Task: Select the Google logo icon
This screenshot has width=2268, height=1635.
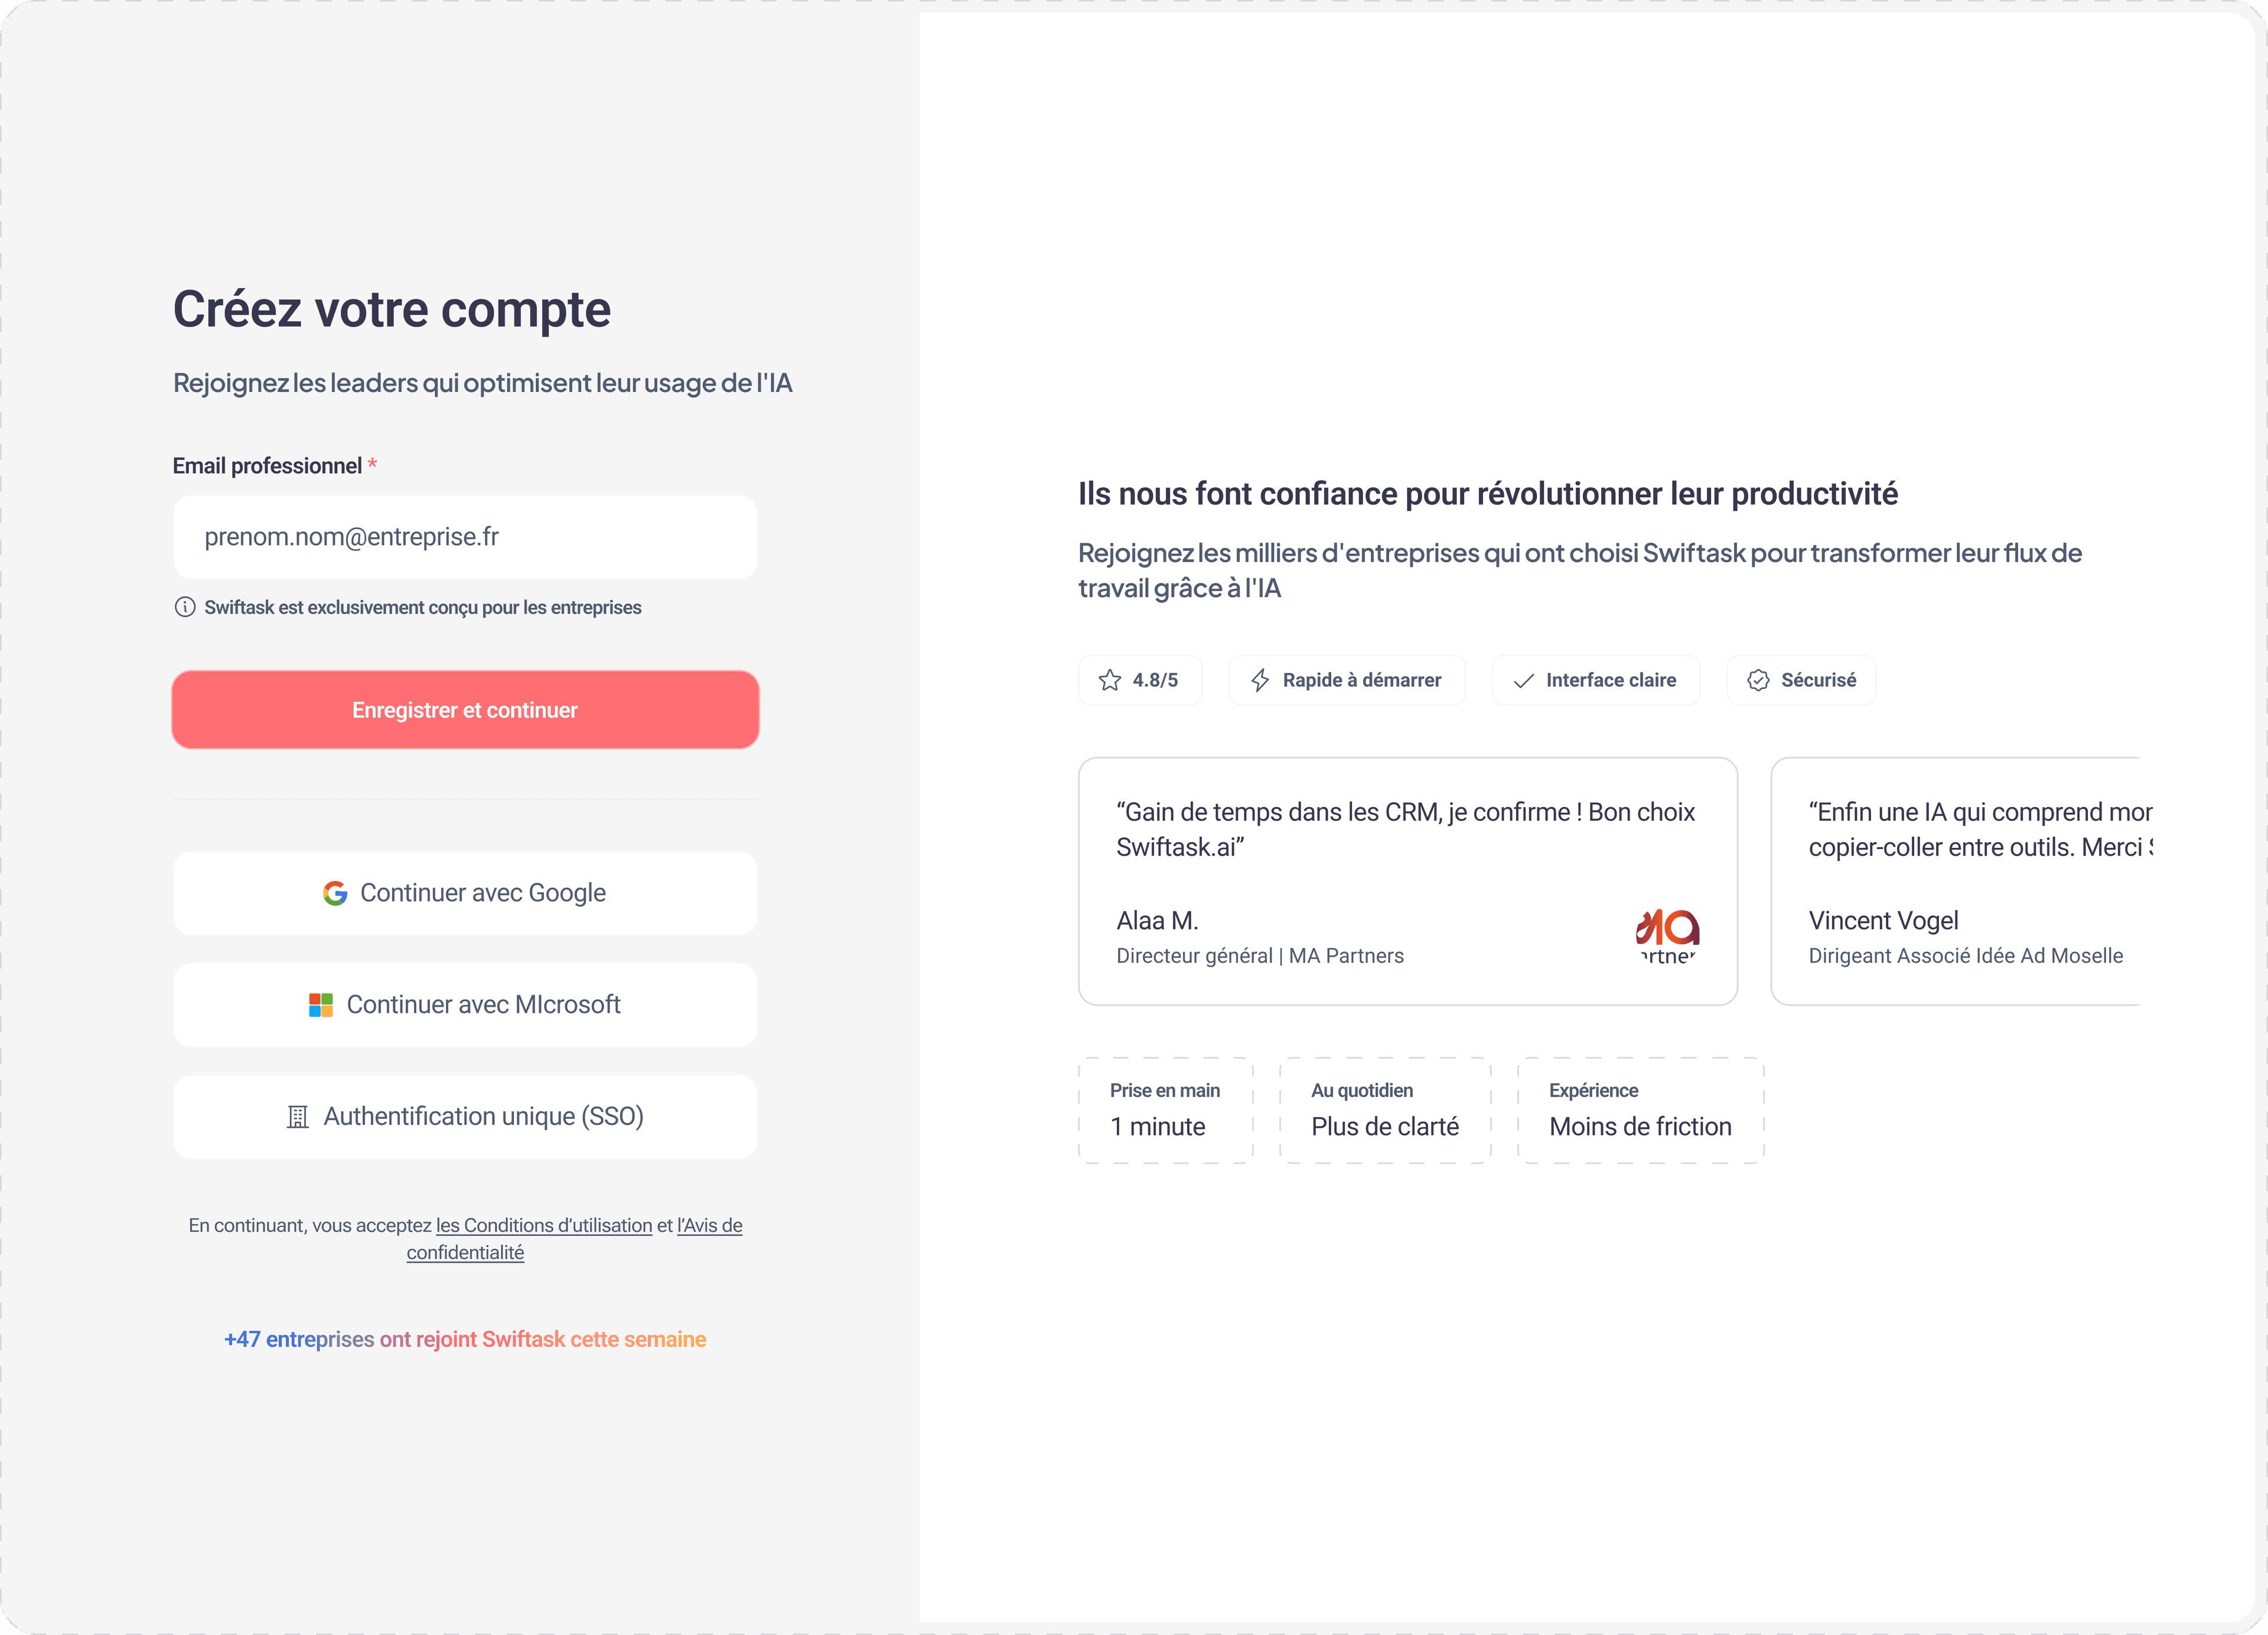Action: 334,893
